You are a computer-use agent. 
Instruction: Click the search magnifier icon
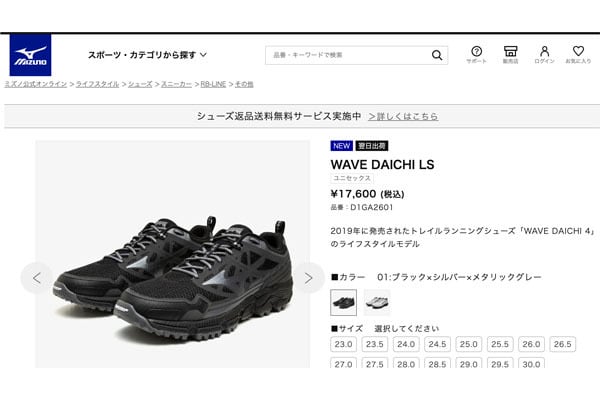click(437, 55)
